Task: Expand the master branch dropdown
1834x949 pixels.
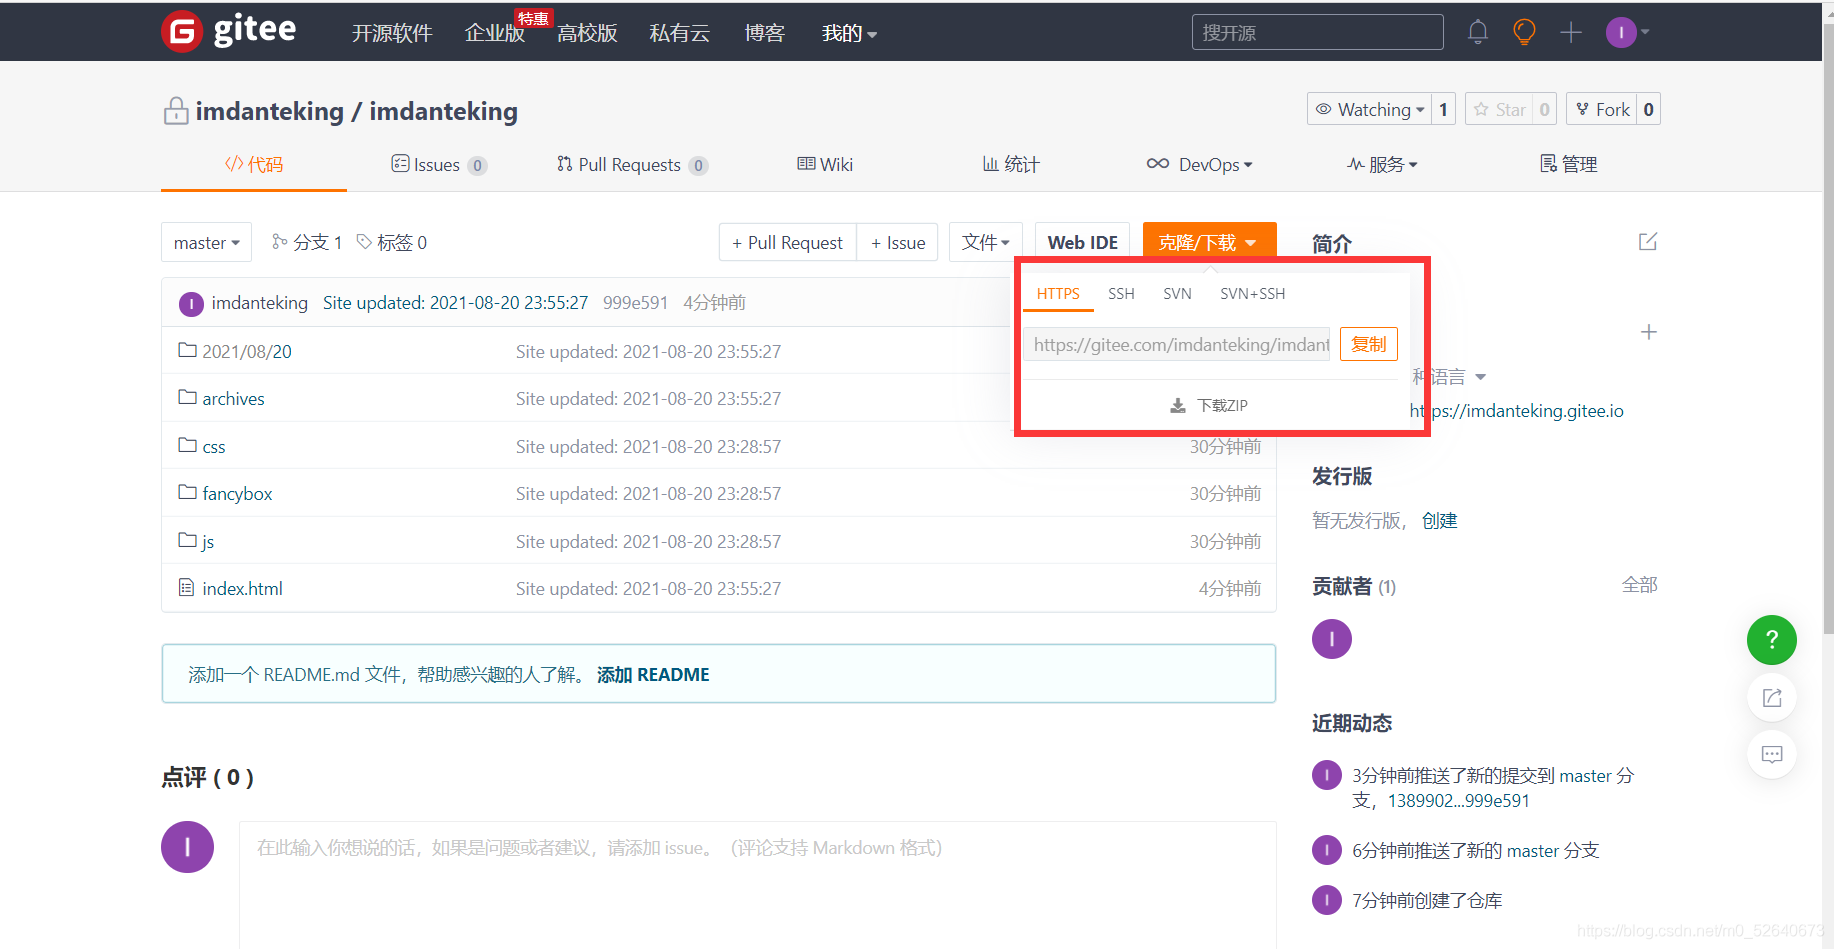Action: click(x=206, y=242)
